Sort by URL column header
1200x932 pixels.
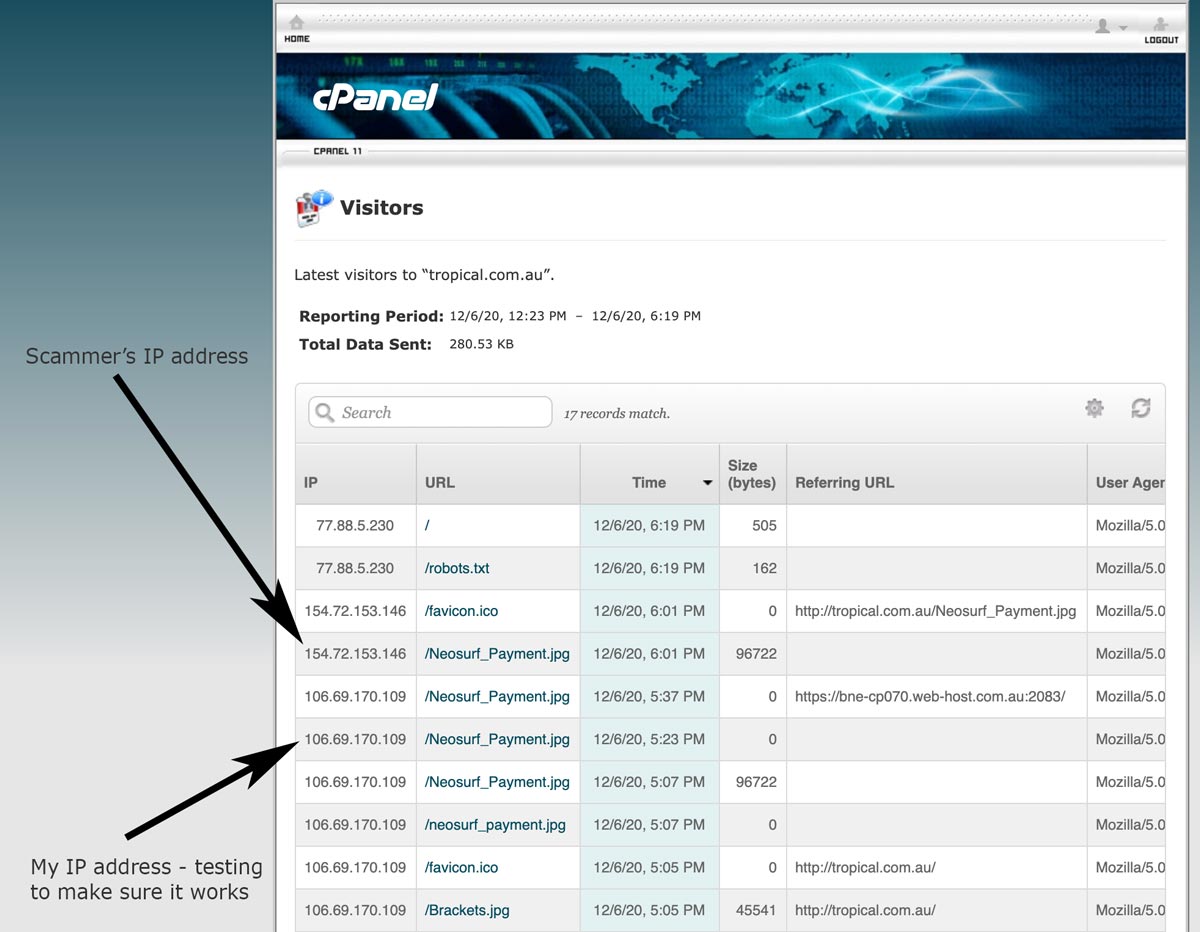tap(440, 482)
